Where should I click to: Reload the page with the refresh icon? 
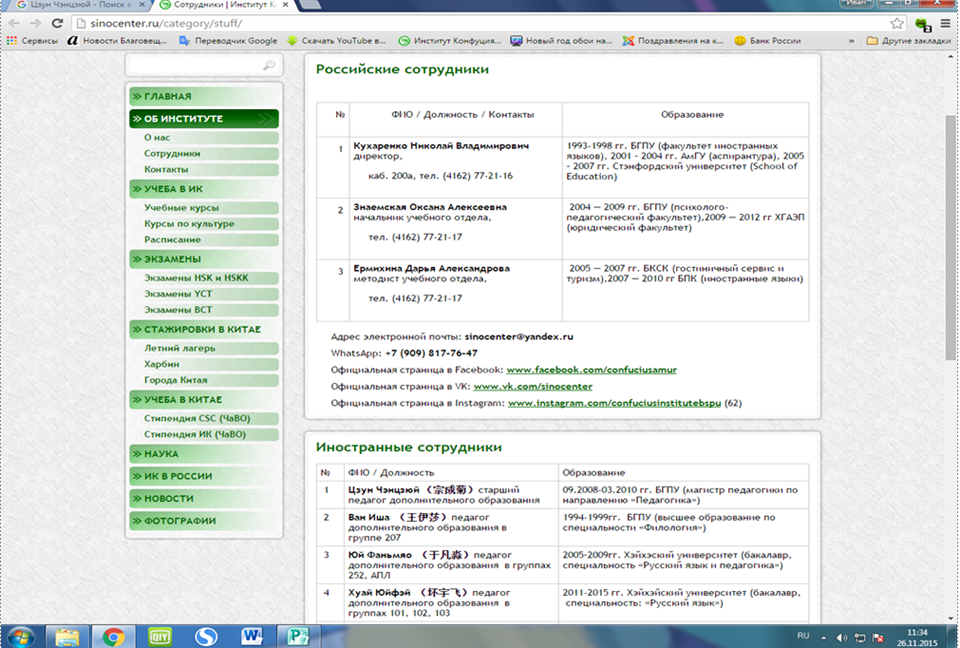click(x=57, y=23)
